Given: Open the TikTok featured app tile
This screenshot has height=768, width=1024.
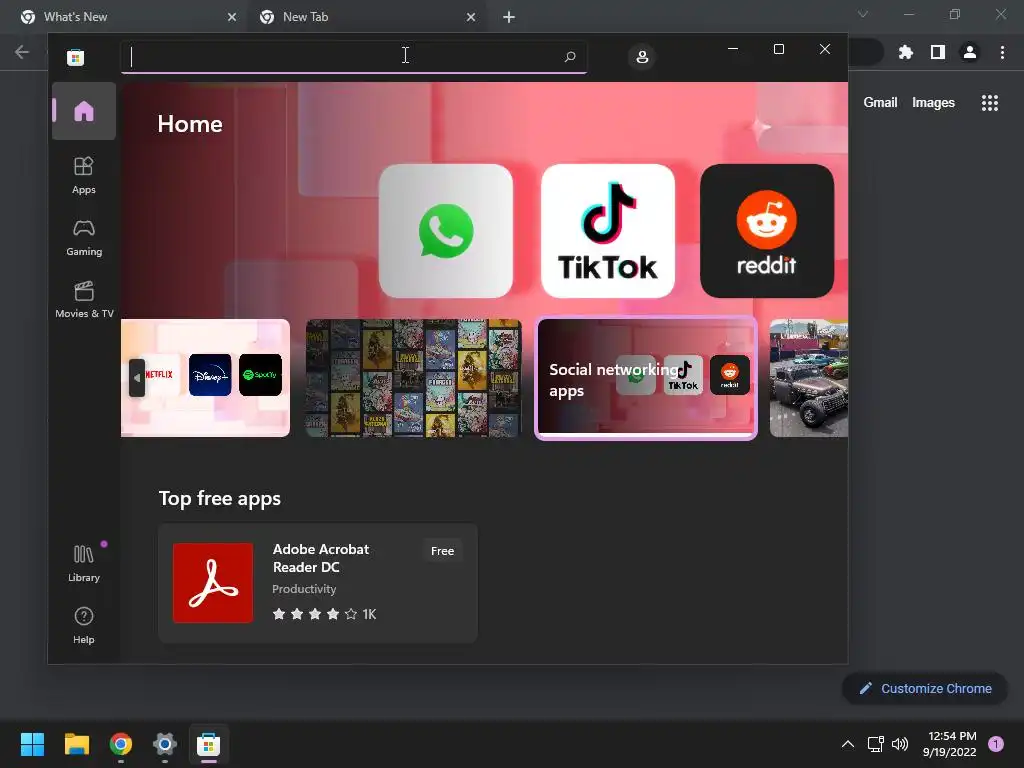Looking at the screenshot, I should point(607,231).
